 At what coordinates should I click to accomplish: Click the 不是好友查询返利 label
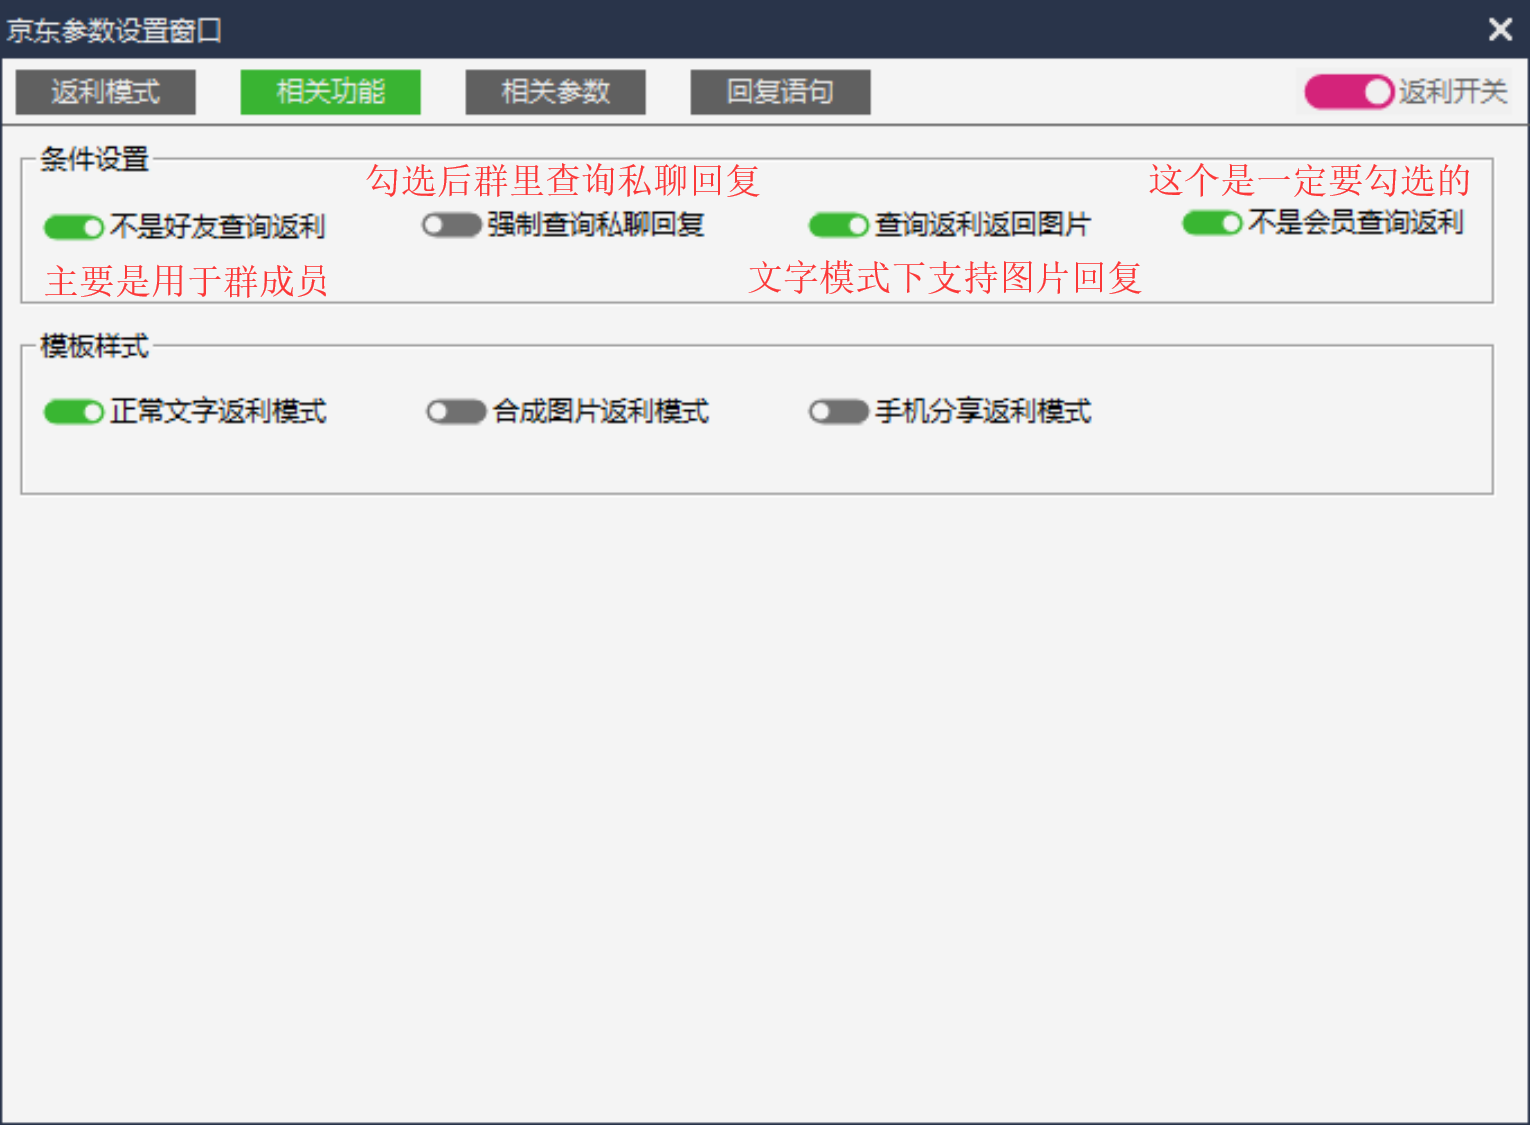pos(218,226)
